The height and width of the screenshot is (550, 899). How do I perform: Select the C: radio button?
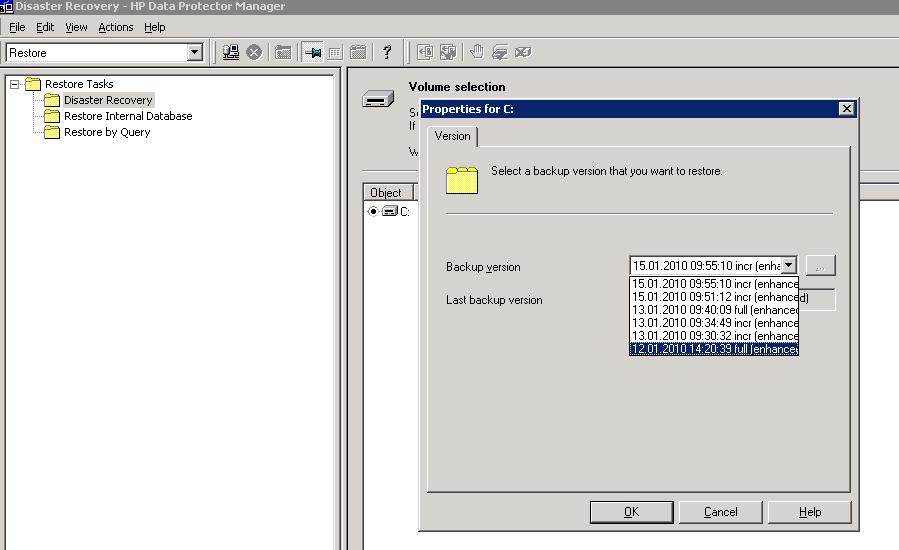pyautogui.click(x=373, y=211)
